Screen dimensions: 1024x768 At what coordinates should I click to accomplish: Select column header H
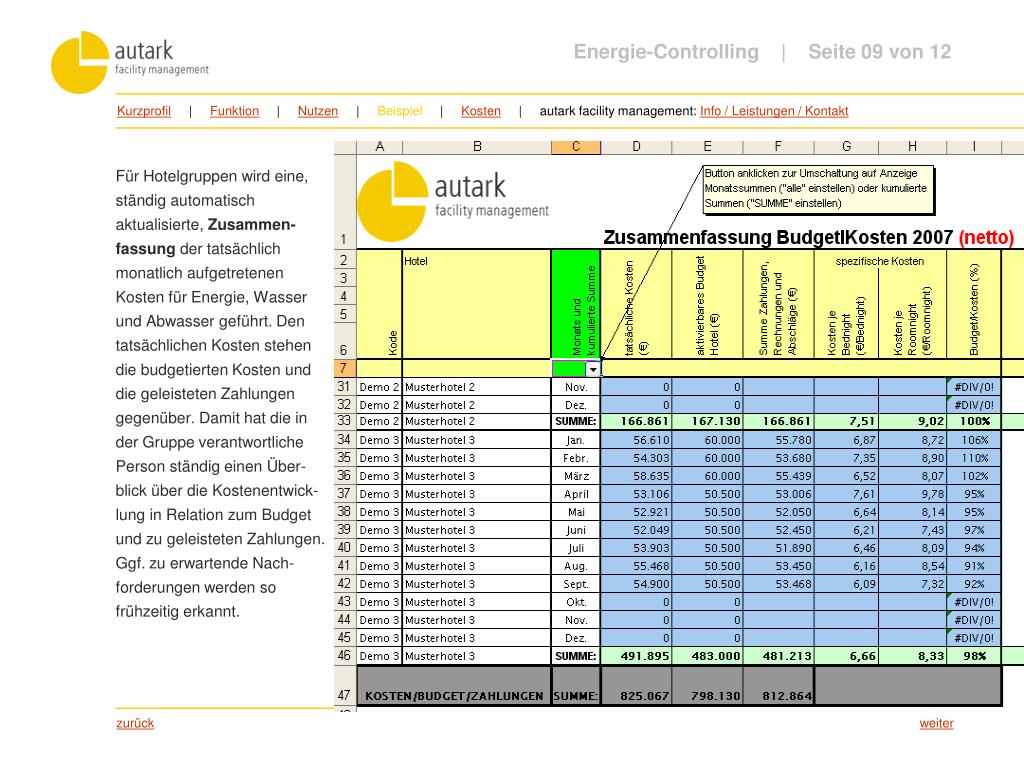[x=912, y=147]
